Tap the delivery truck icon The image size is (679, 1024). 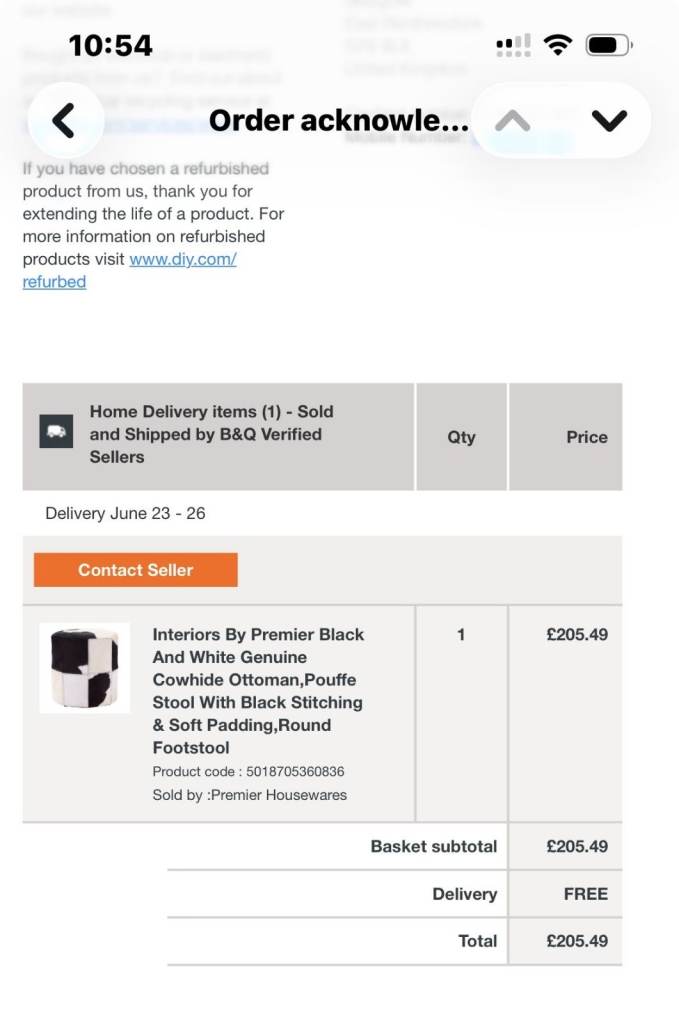(56, 431)
